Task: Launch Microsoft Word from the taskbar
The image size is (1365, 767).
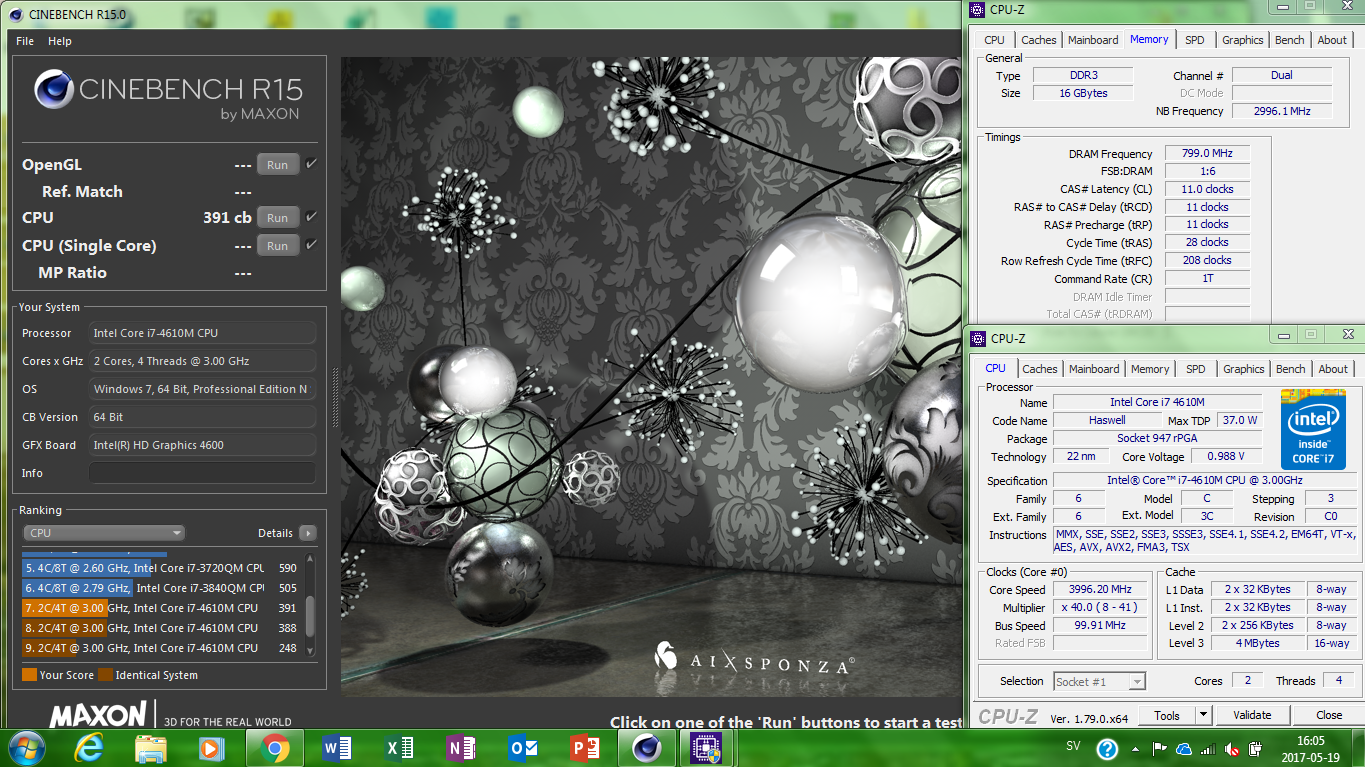Action: tap(337, 748)
